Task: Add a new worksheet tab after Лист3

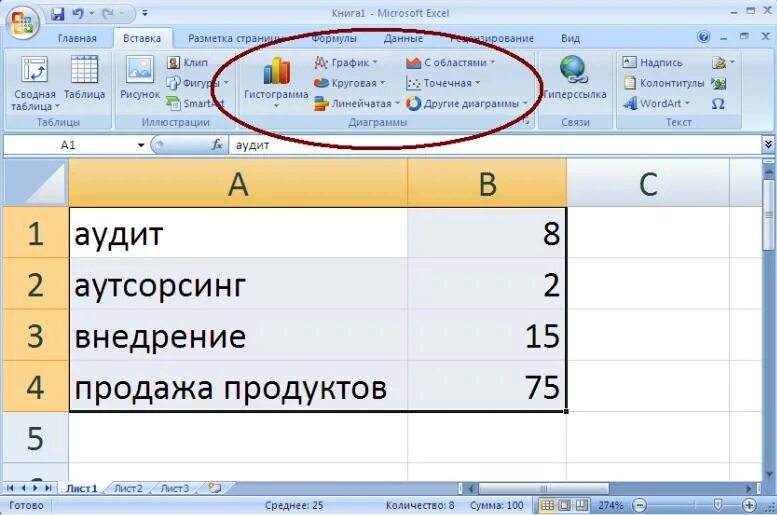Action: pos(215,488)
